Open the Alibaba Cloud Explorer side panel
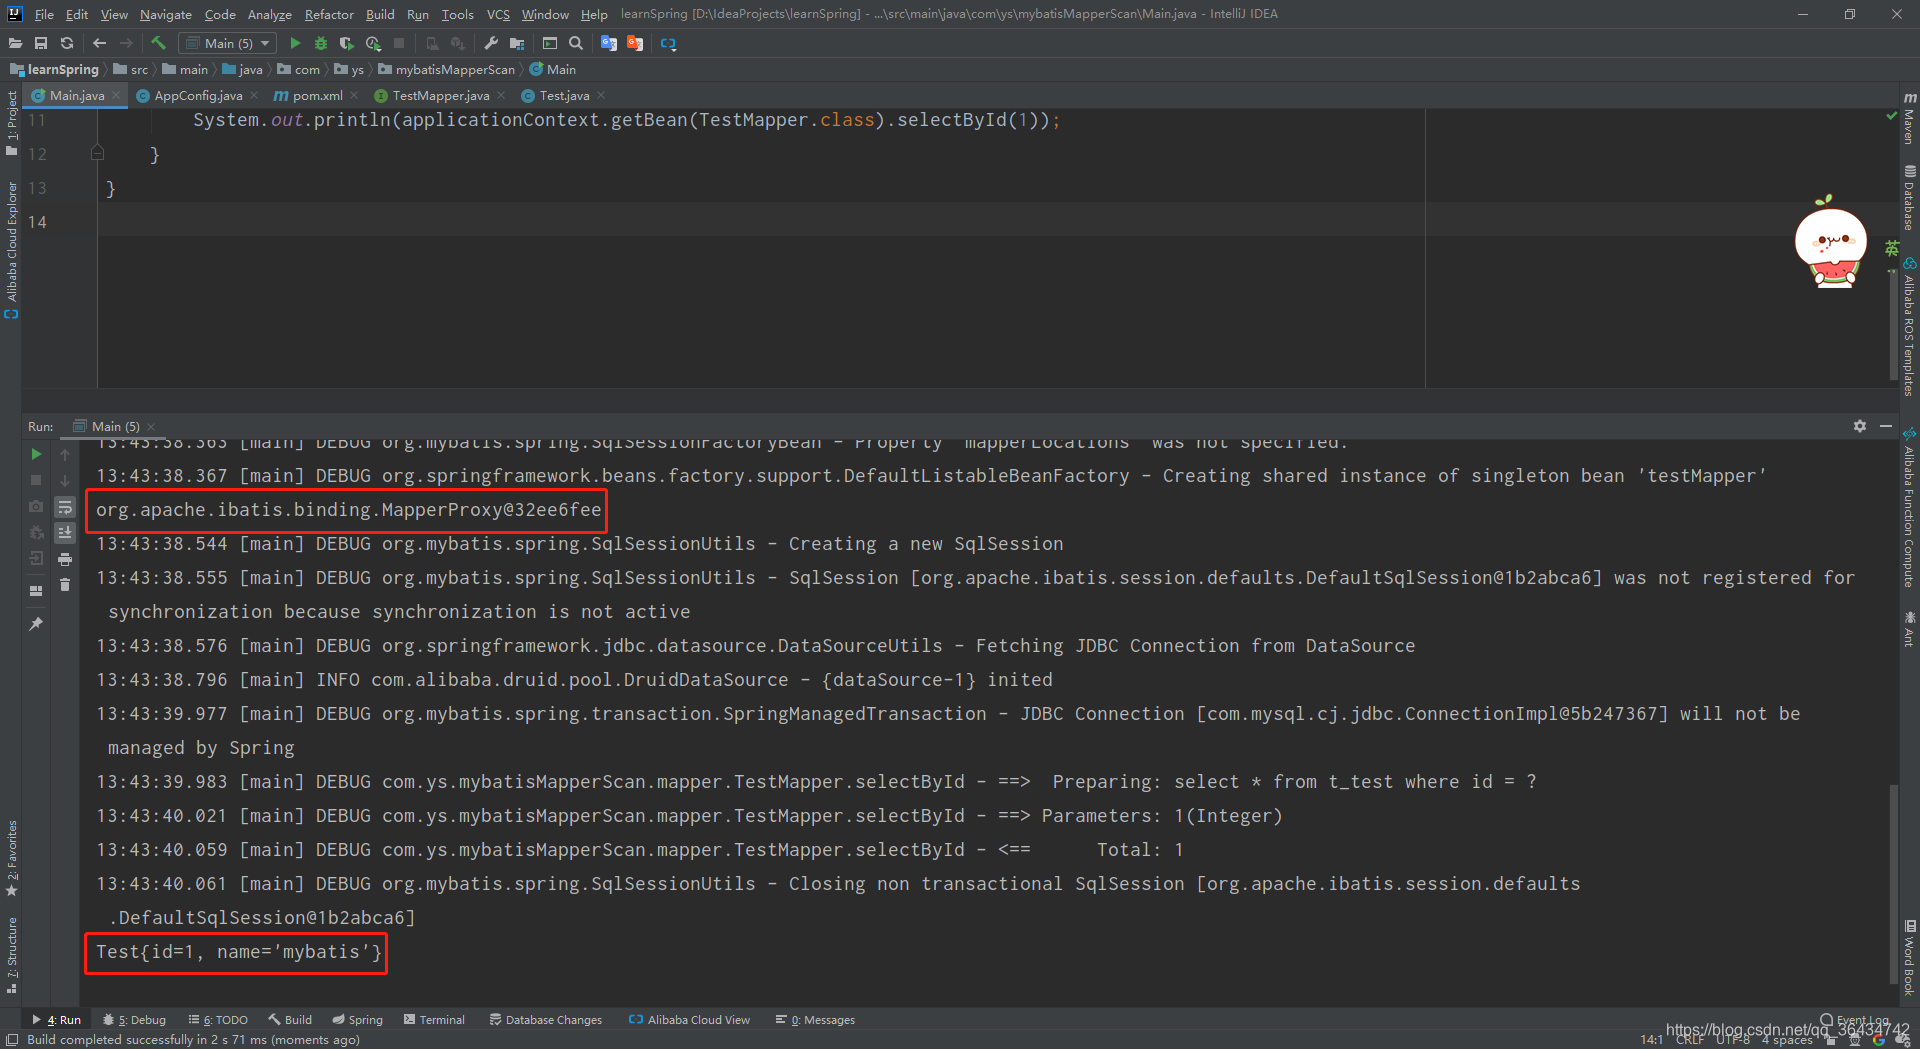 12,250
